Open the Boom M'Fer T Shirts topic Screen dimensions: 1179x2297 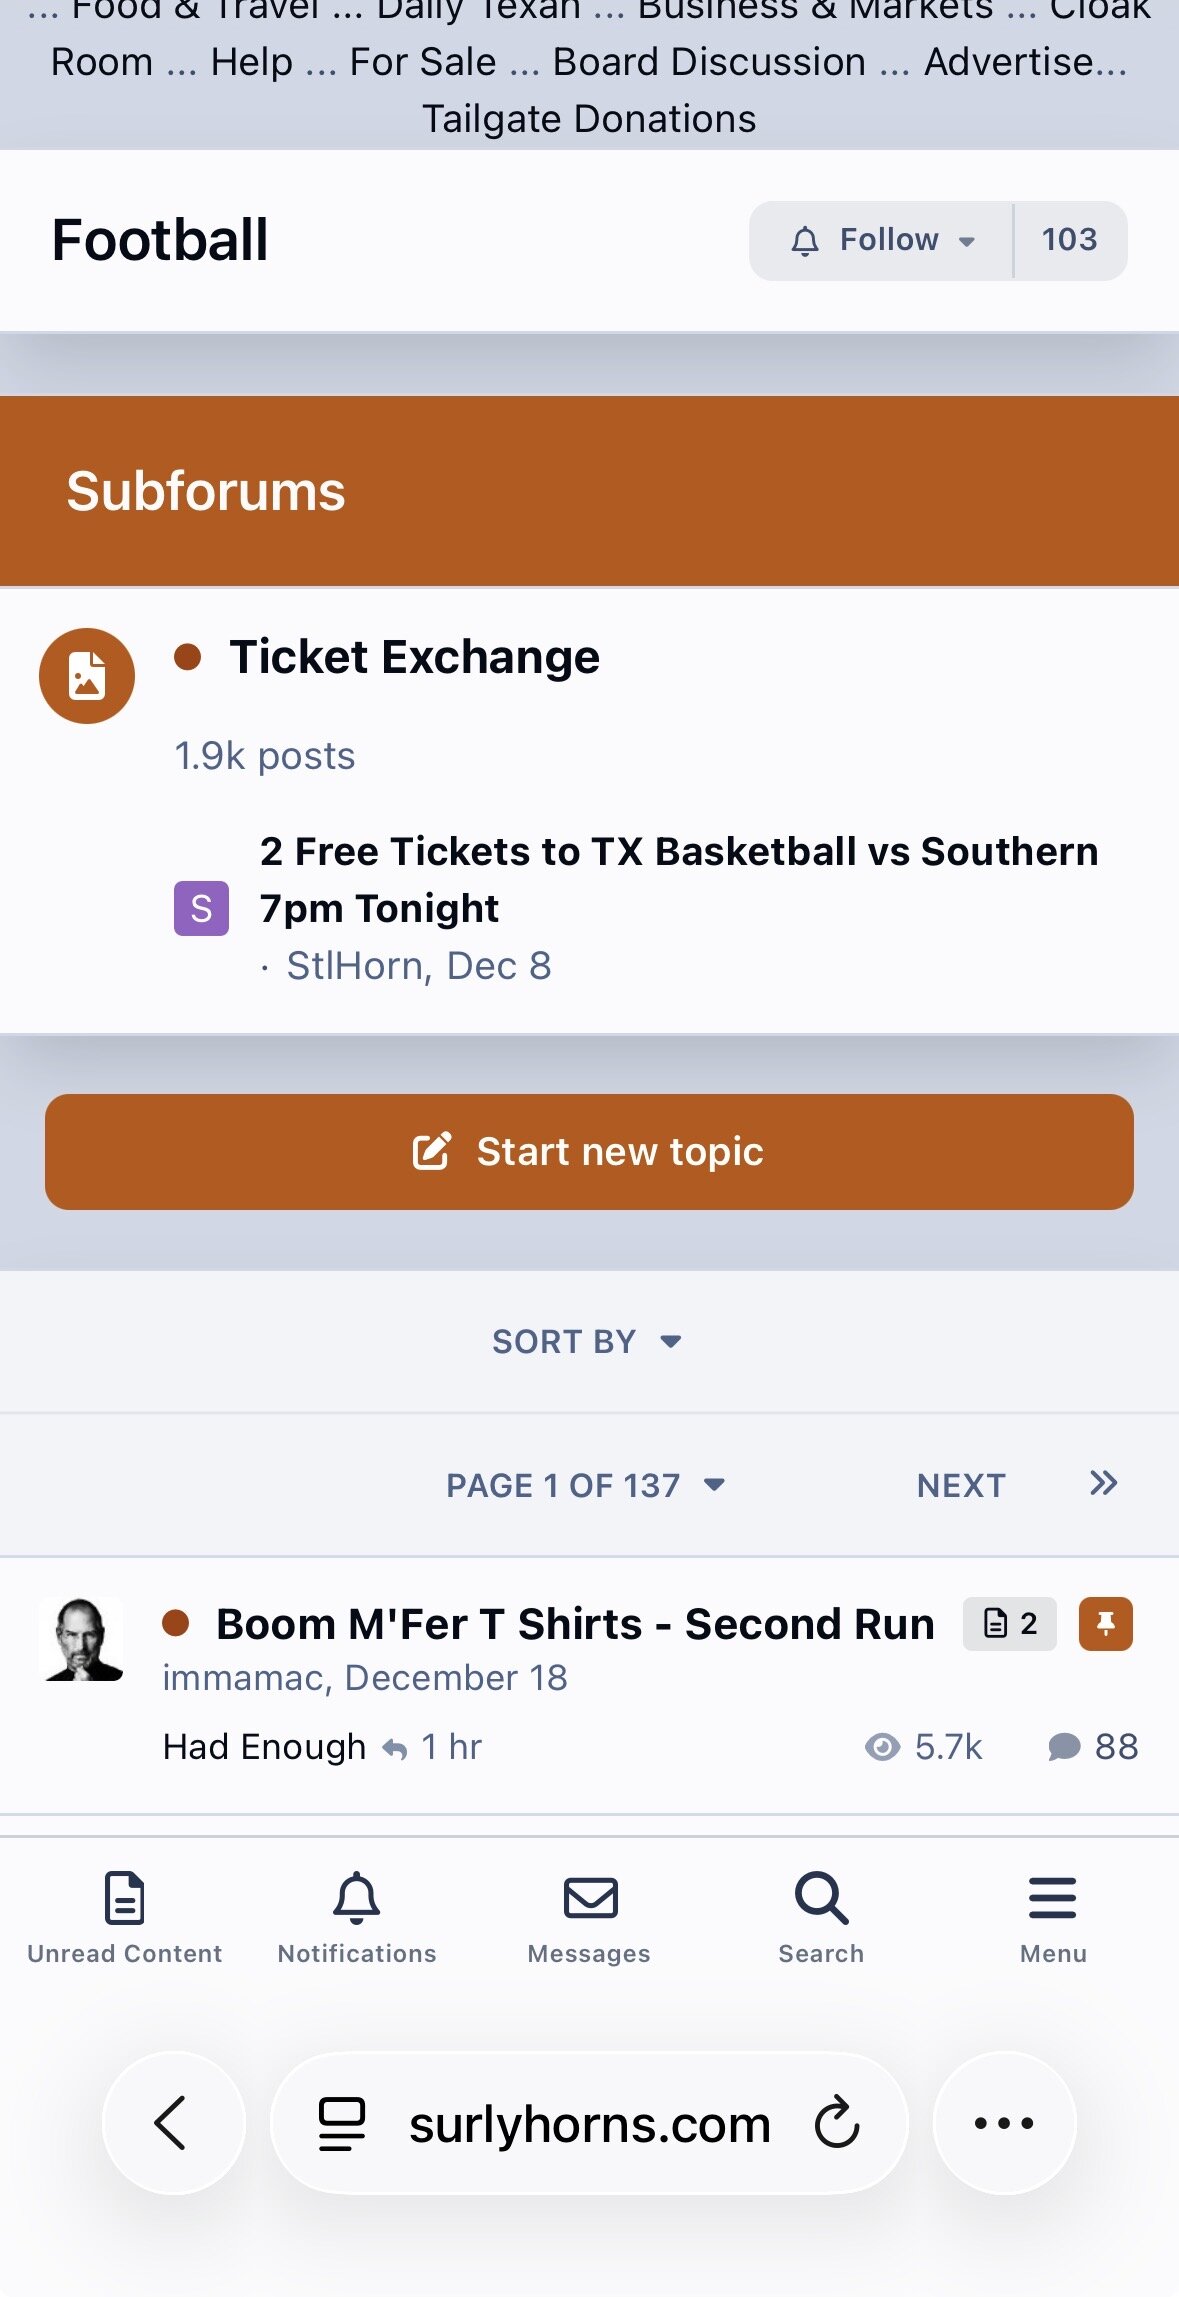pyautogui.click(x=575, y=1624)
